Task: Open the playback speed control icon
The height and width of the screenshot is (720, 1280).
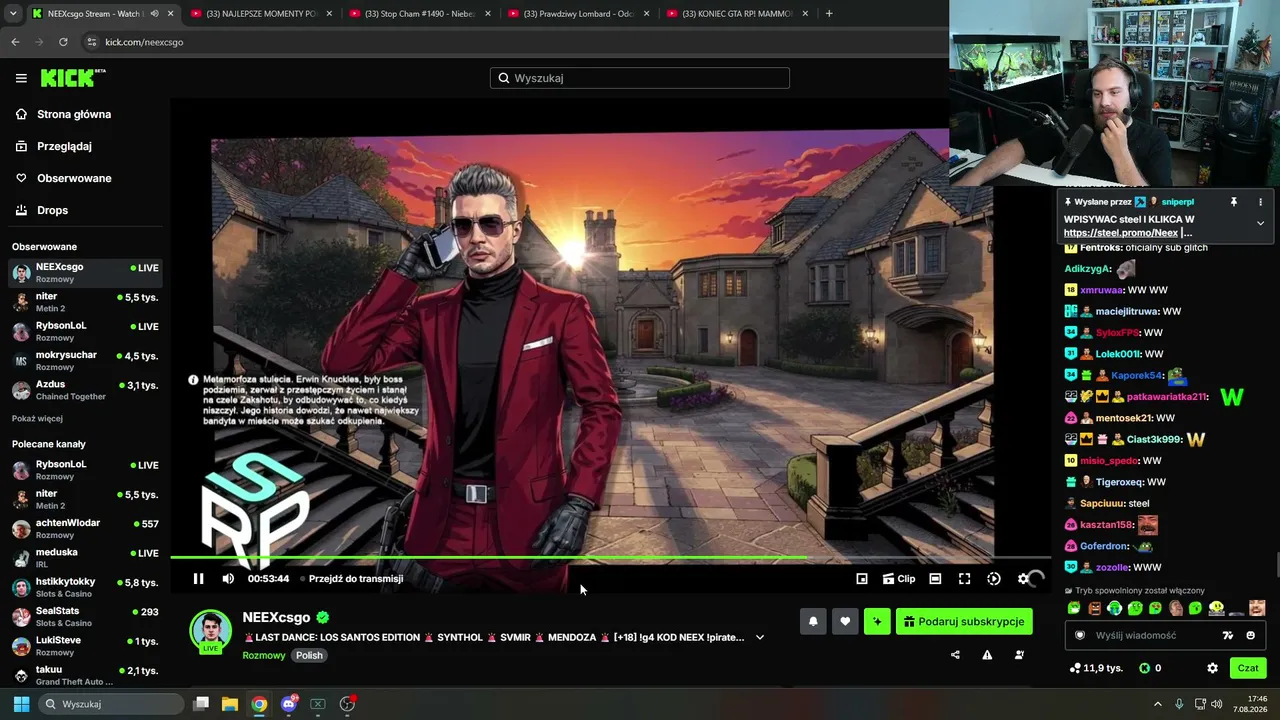Action: coord(994,578)
